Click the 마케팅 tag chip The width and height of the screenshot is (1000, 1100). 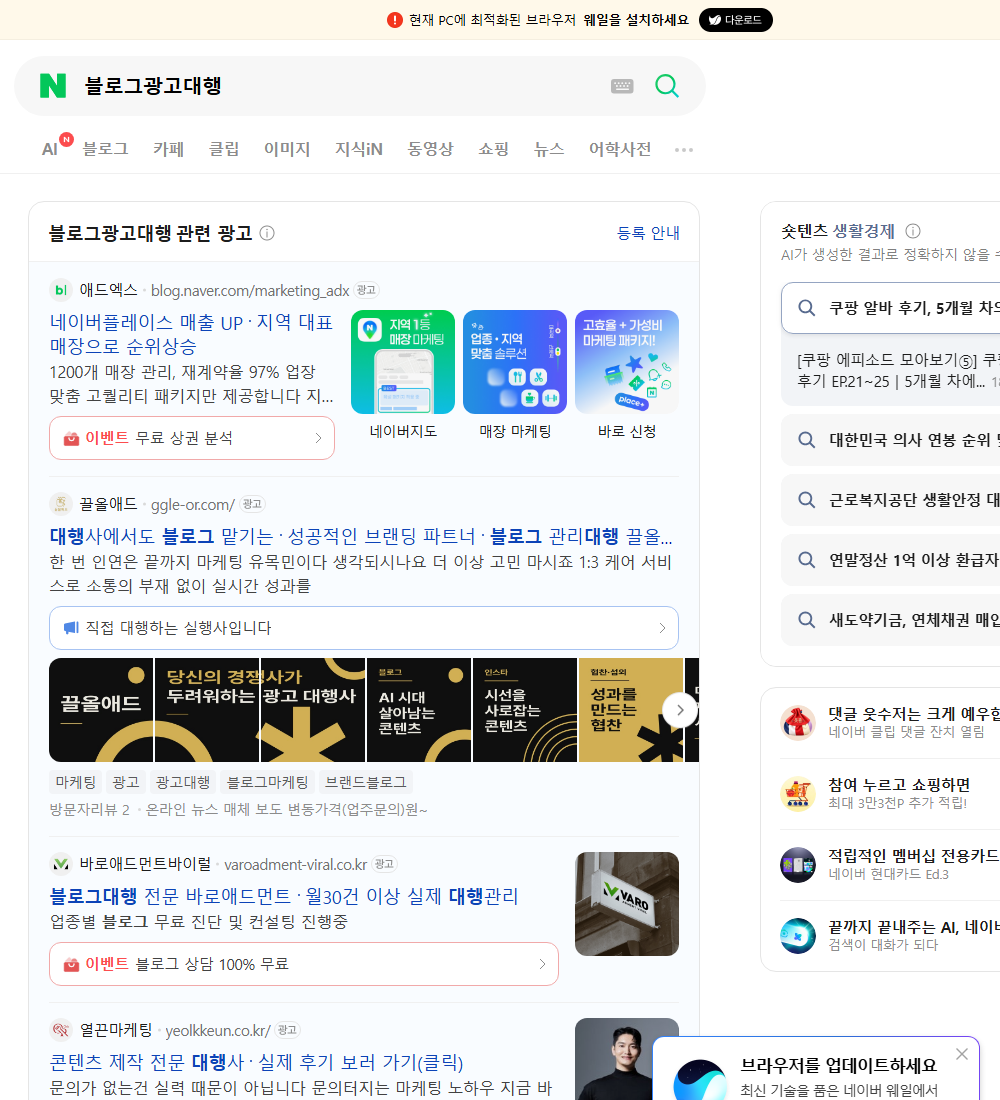(x=76, y=782)
